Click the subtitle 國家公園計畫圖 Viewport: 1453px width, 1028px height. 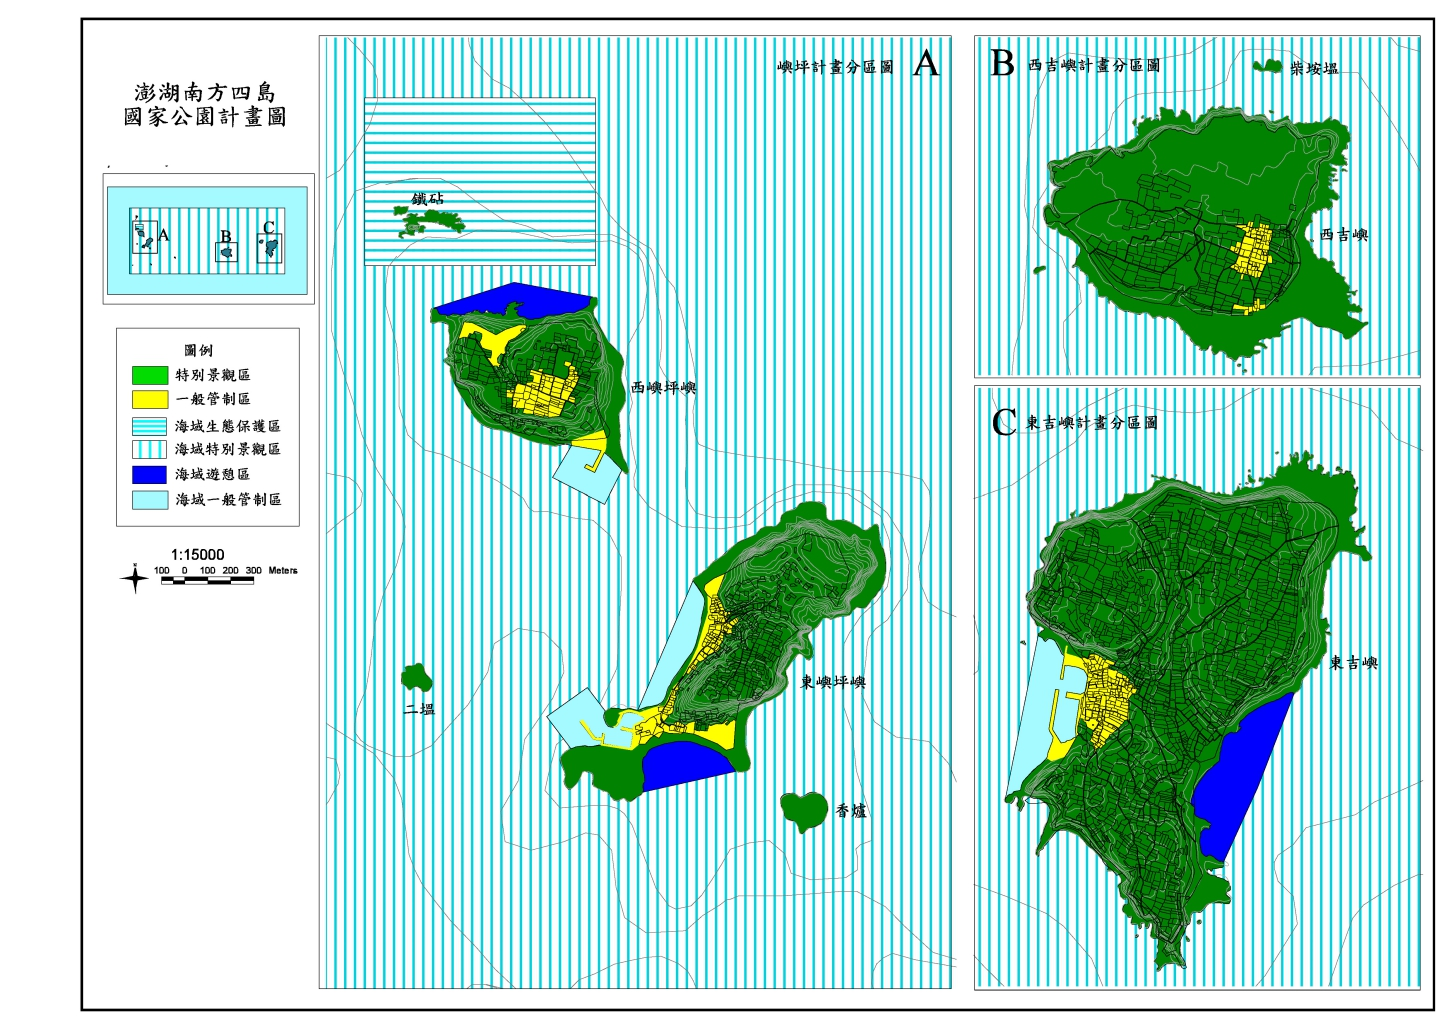[205, 117]
